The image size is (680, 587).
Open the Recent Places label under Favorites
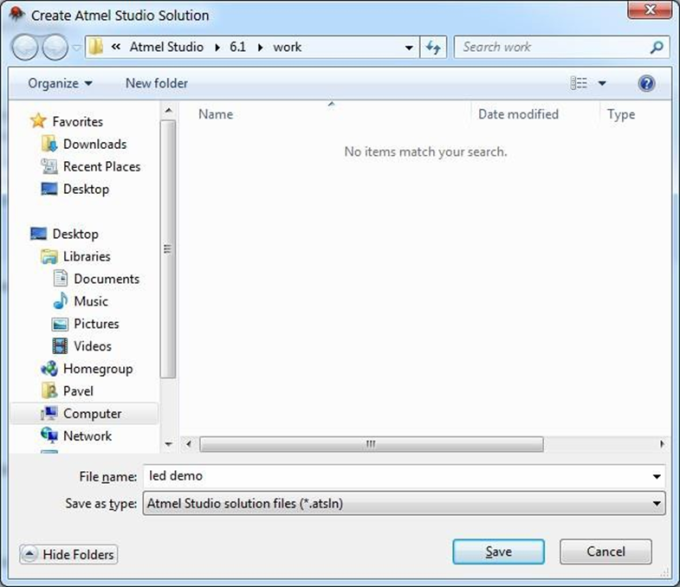102,166
